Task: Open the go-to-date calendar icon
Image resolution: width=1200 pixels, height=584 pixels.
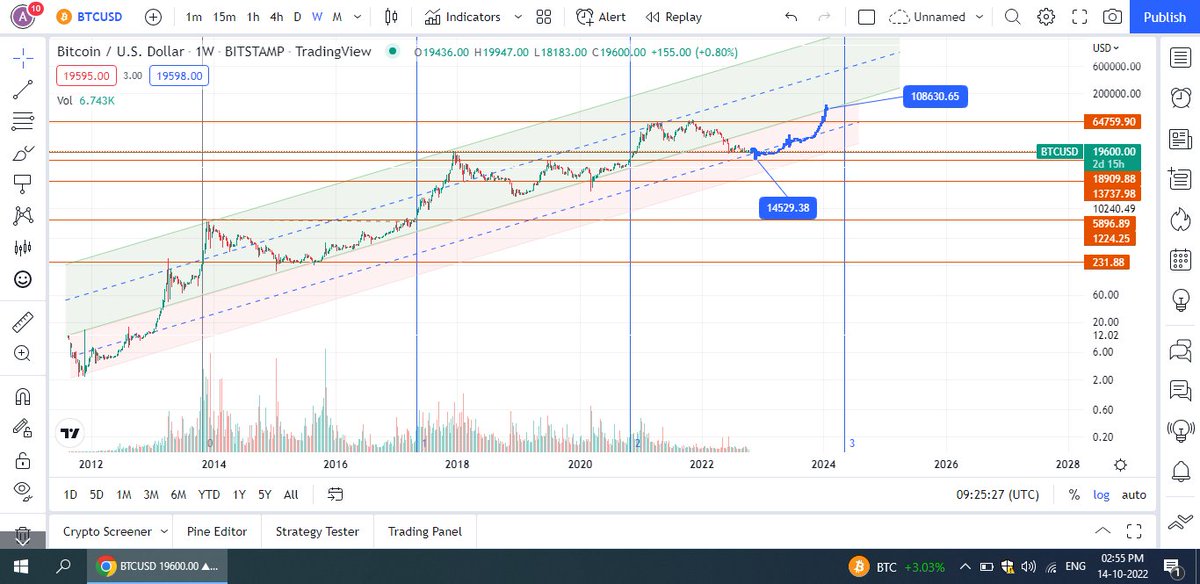Action: (x=335, y=494)
